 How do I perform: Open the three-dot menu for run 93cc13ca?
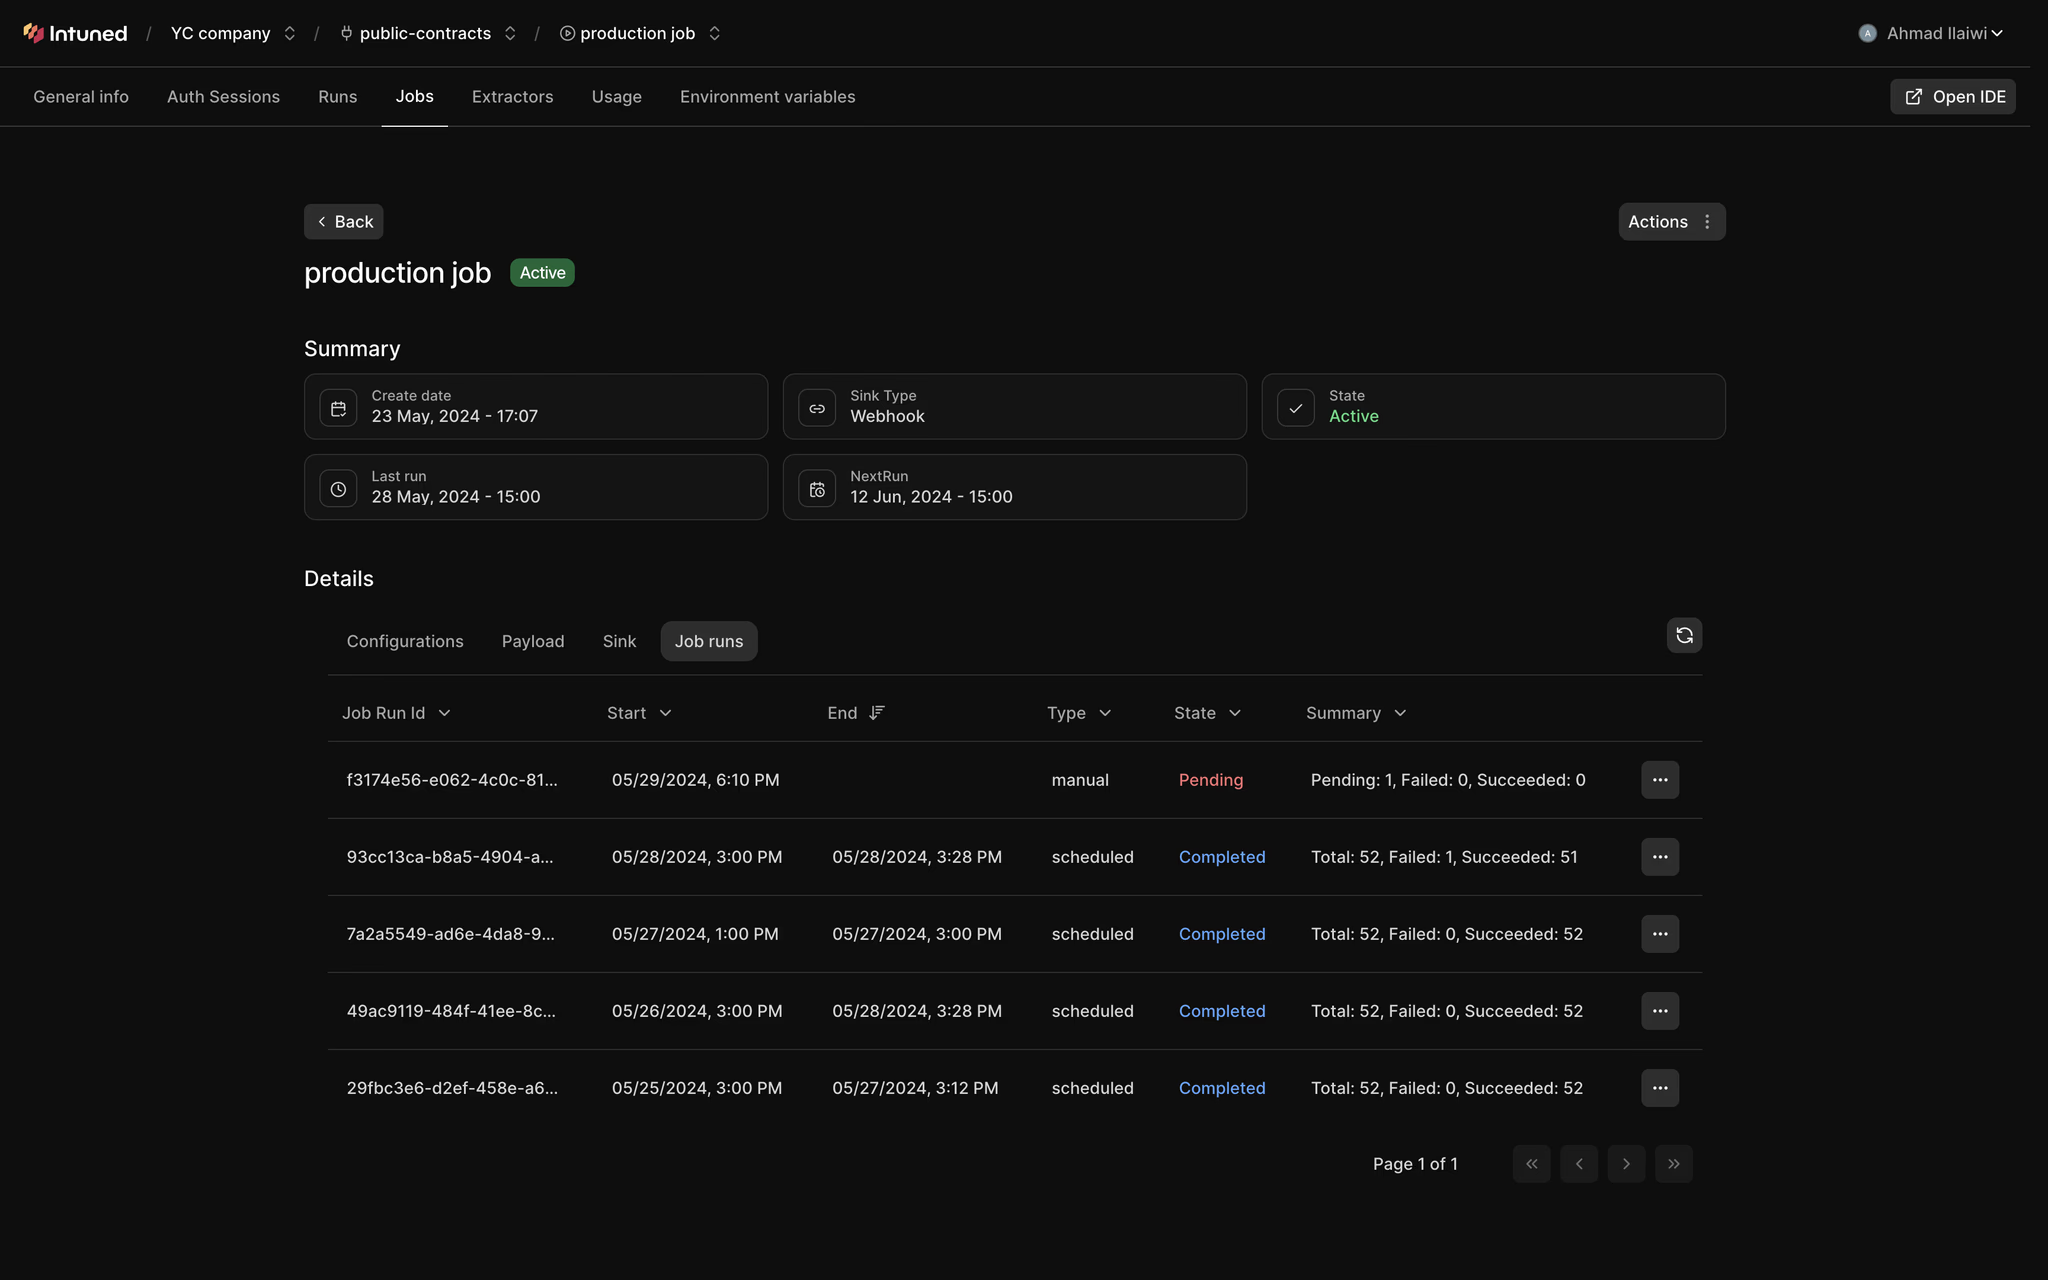(1659, 857)
